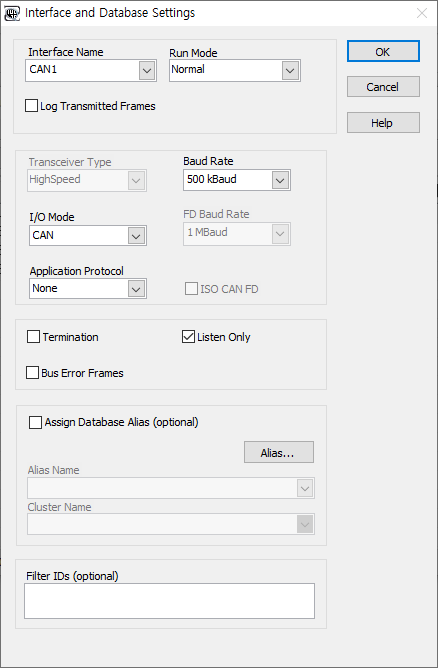Close the Interface and Database Settings dialog
This screenshot has height=668, width=438.
click(x=422, y=14)
